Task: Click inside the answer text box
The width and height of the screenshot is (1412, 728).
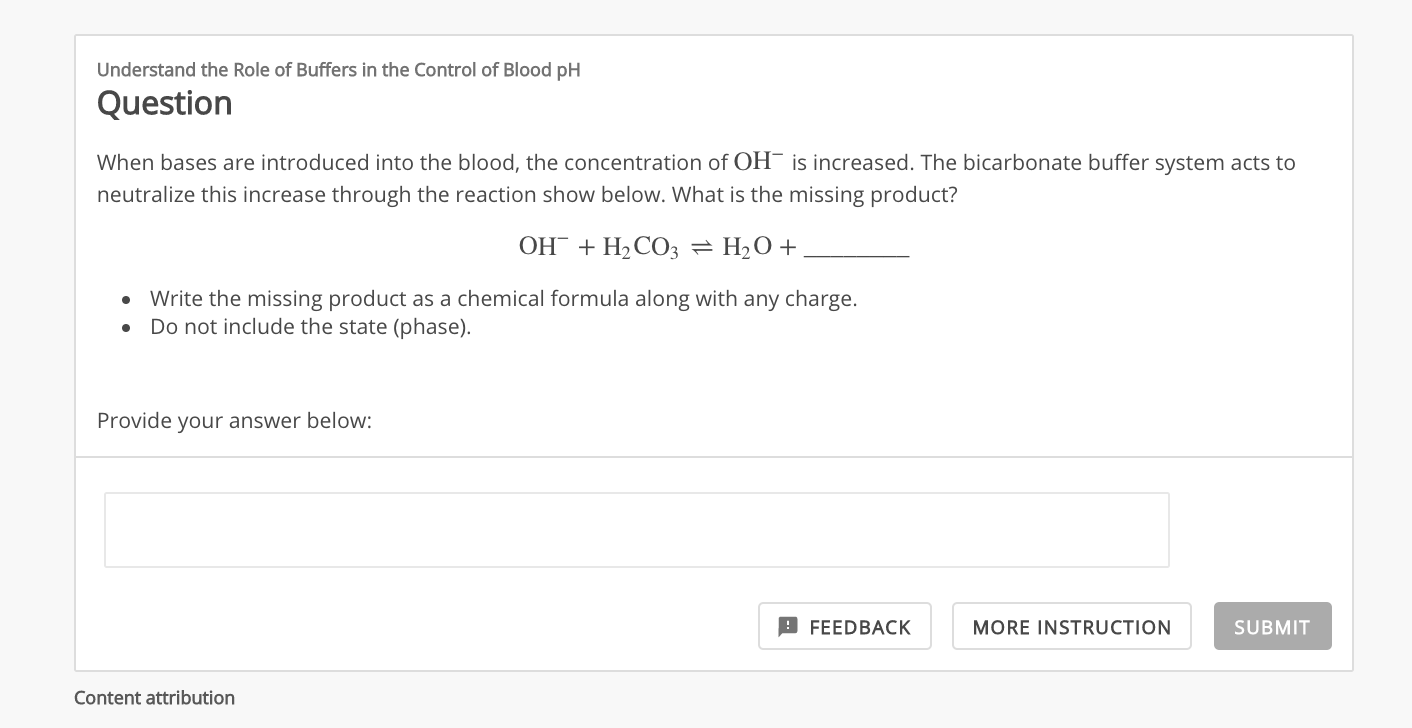Action: (x=637, y=530)
